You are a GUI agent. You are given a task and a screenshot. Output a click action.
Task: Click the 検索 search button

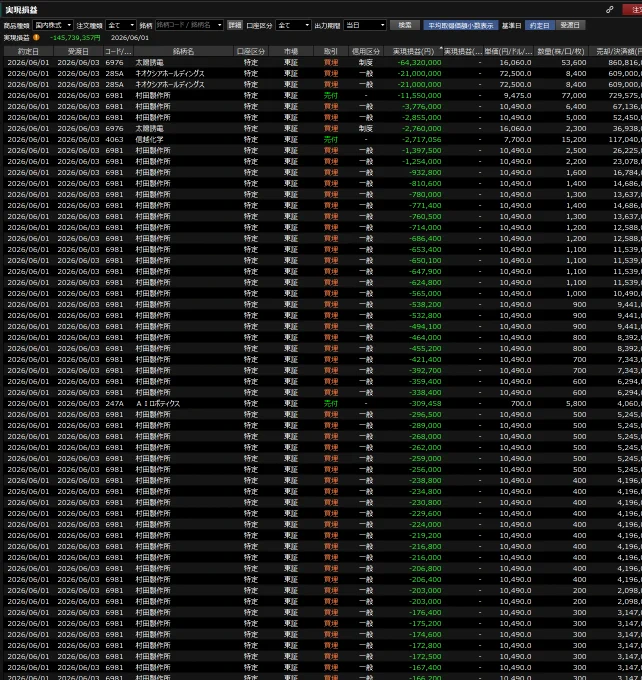click(405, 25)
